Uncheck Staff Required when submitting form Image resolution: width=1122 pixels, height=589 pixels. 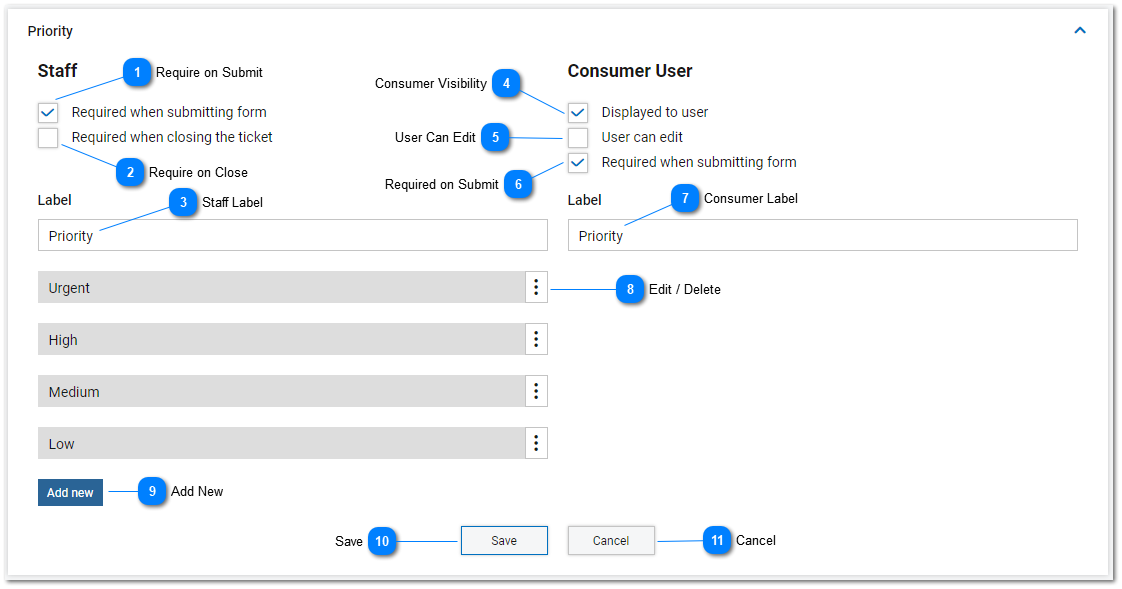click(x=48, y=112)
